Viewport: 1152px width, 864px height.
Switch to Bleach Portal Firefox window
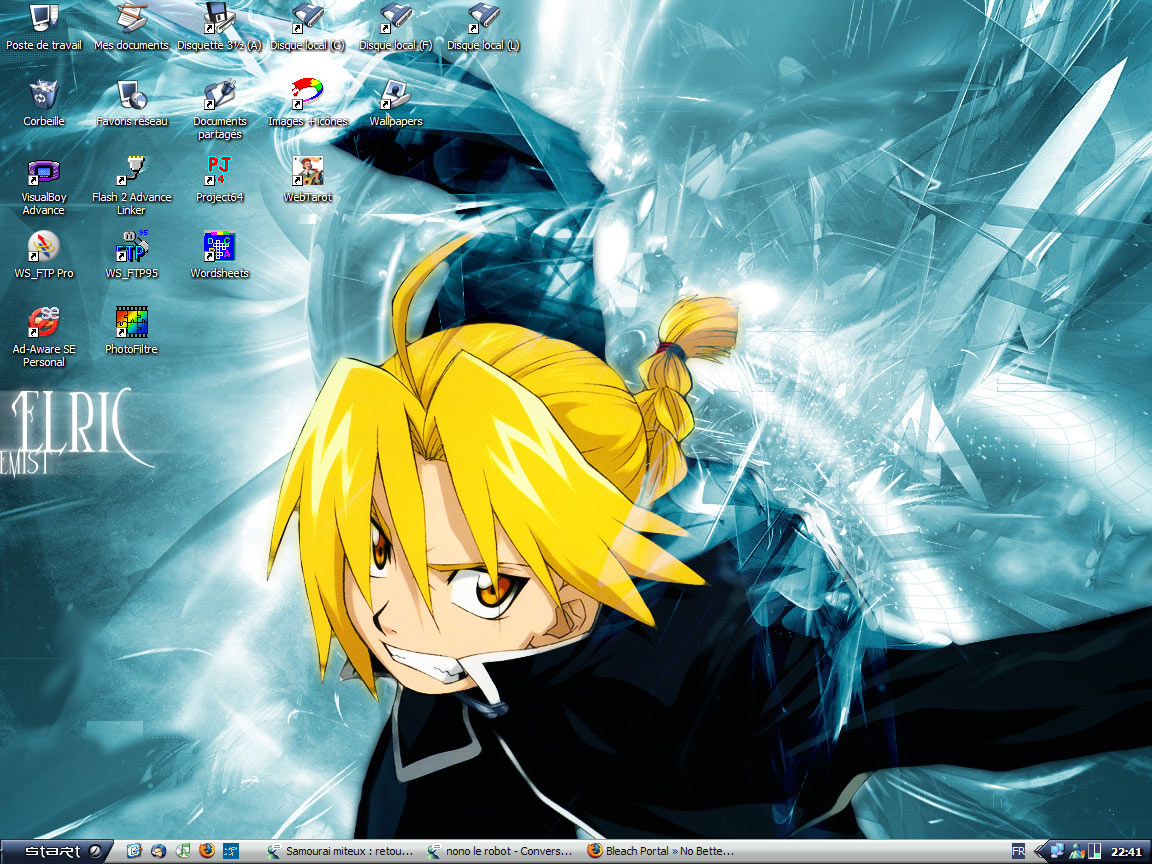pyautogui.click(x=660, y=852)
